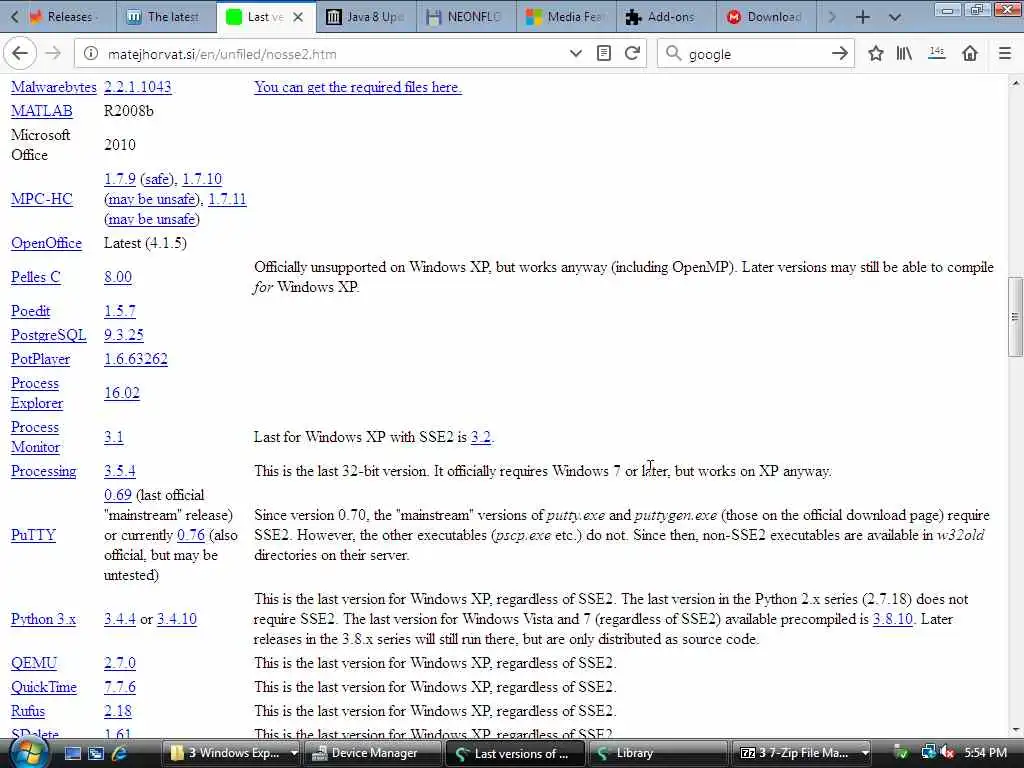The width and height of the screenshot is (1024, 768).
Task: Open 7-Zip File Manager taskbar group
Action: coord(802,753)
